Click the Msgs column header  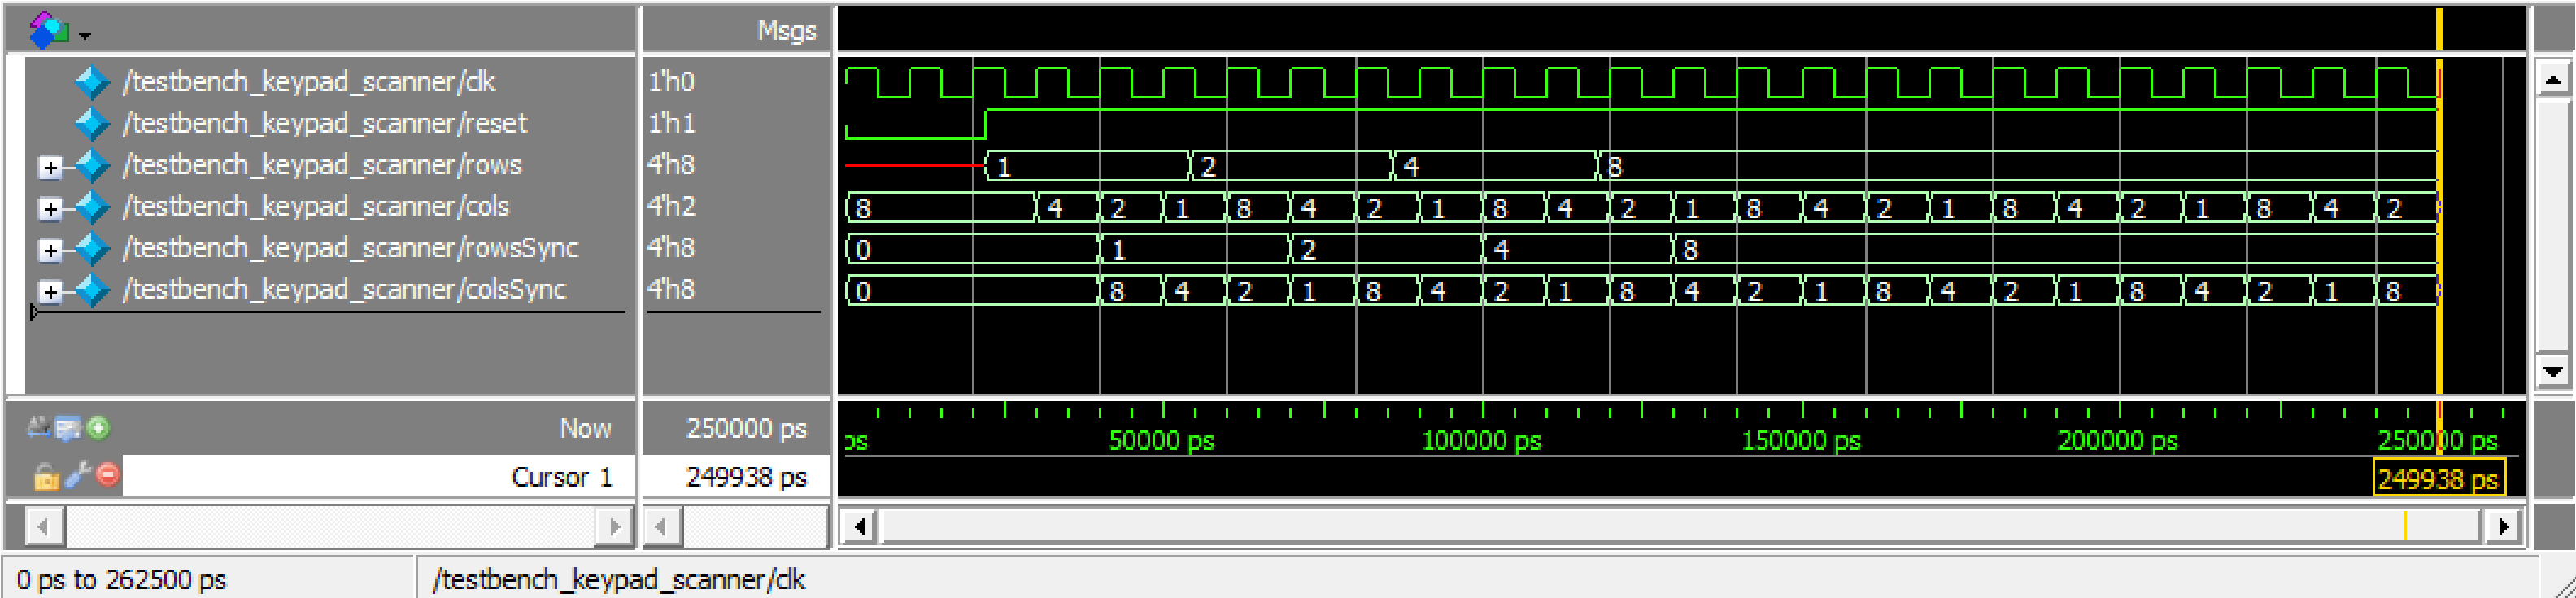pyautogui.click(x=785, y=31)
